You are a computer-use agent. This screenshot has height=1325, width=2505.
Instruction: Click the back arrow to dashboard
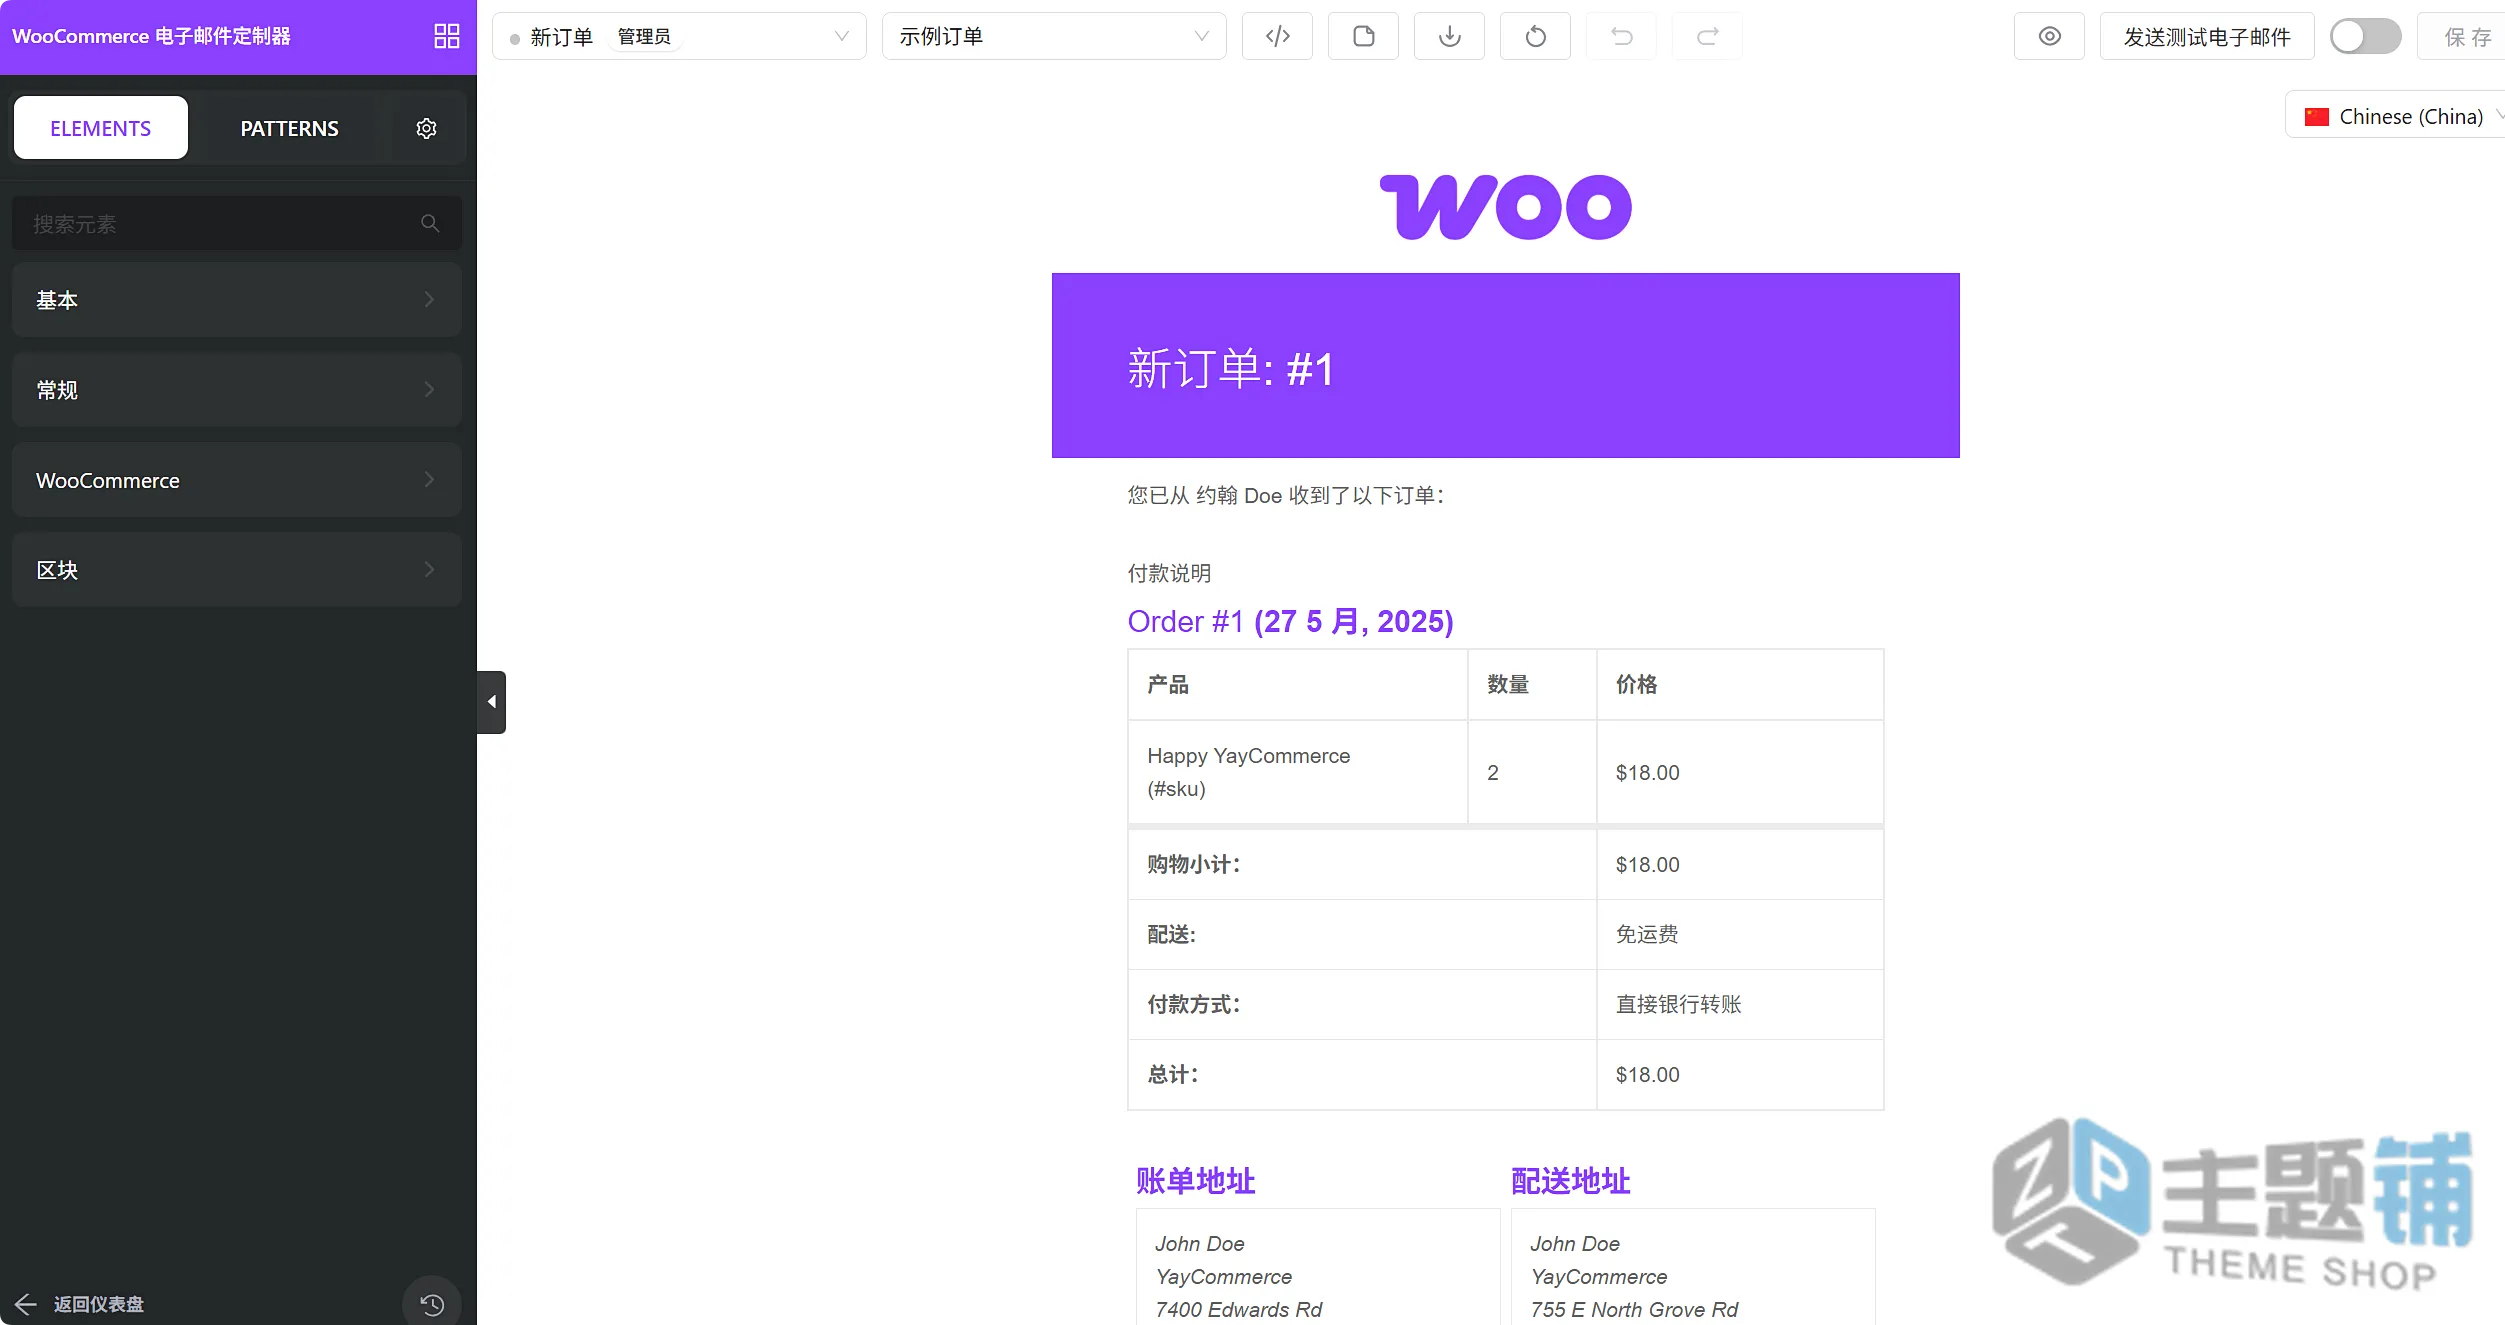click(x=25, y=1303)
